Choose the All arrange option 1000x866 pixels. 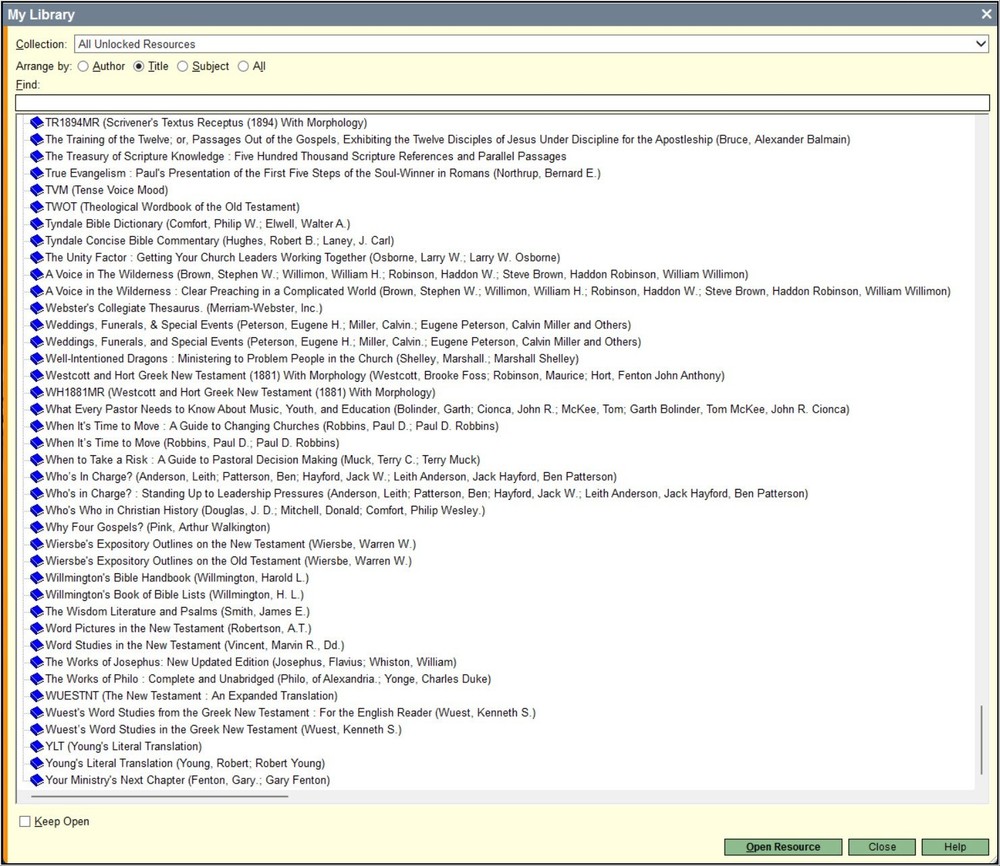pos(243,66)
